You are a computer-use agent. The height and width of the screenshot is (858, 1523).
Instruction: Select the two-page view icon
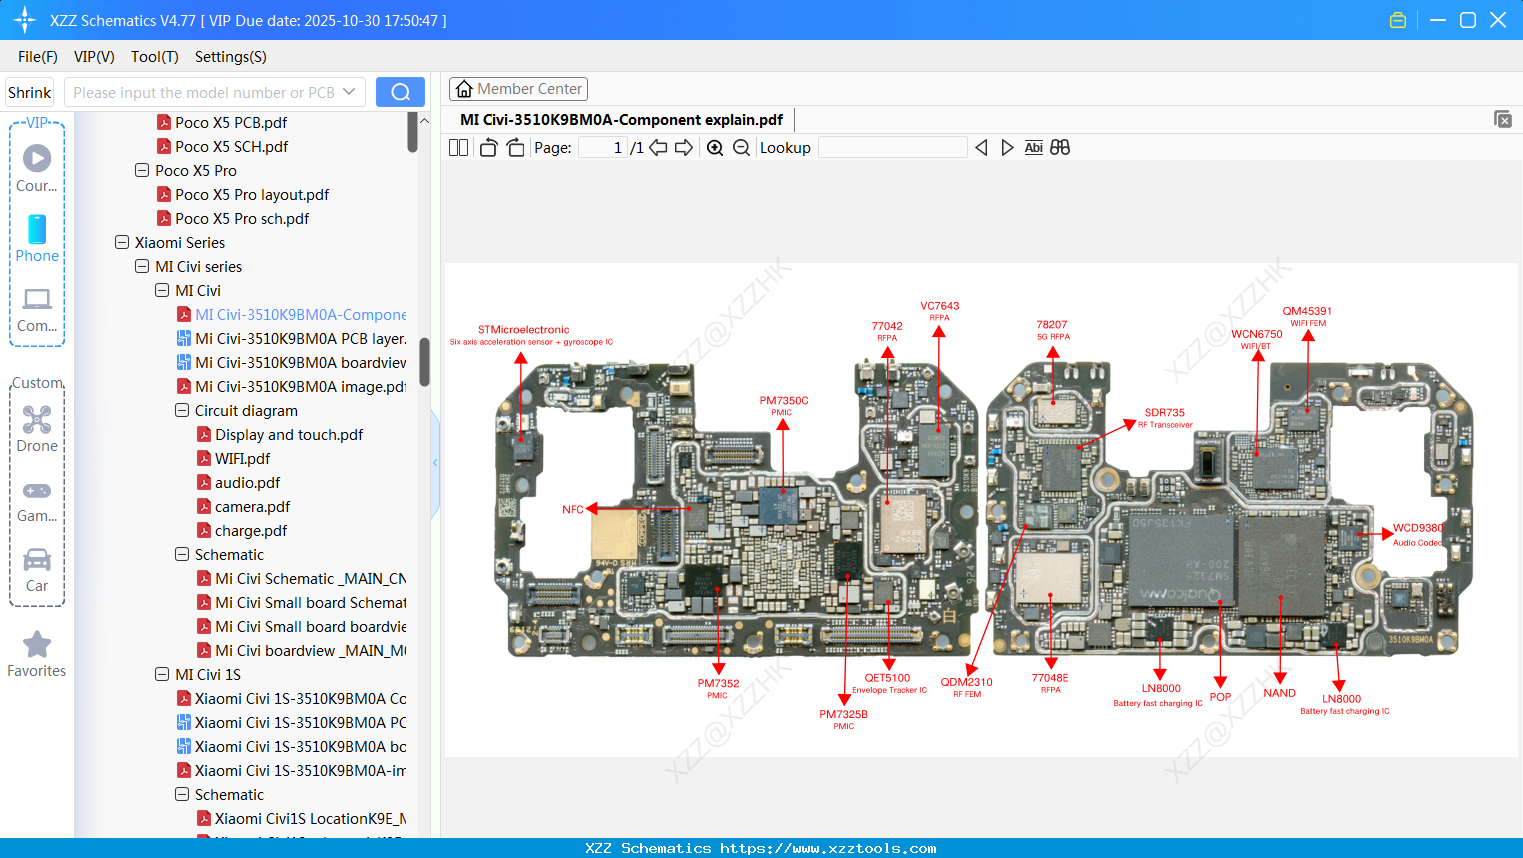458,147
